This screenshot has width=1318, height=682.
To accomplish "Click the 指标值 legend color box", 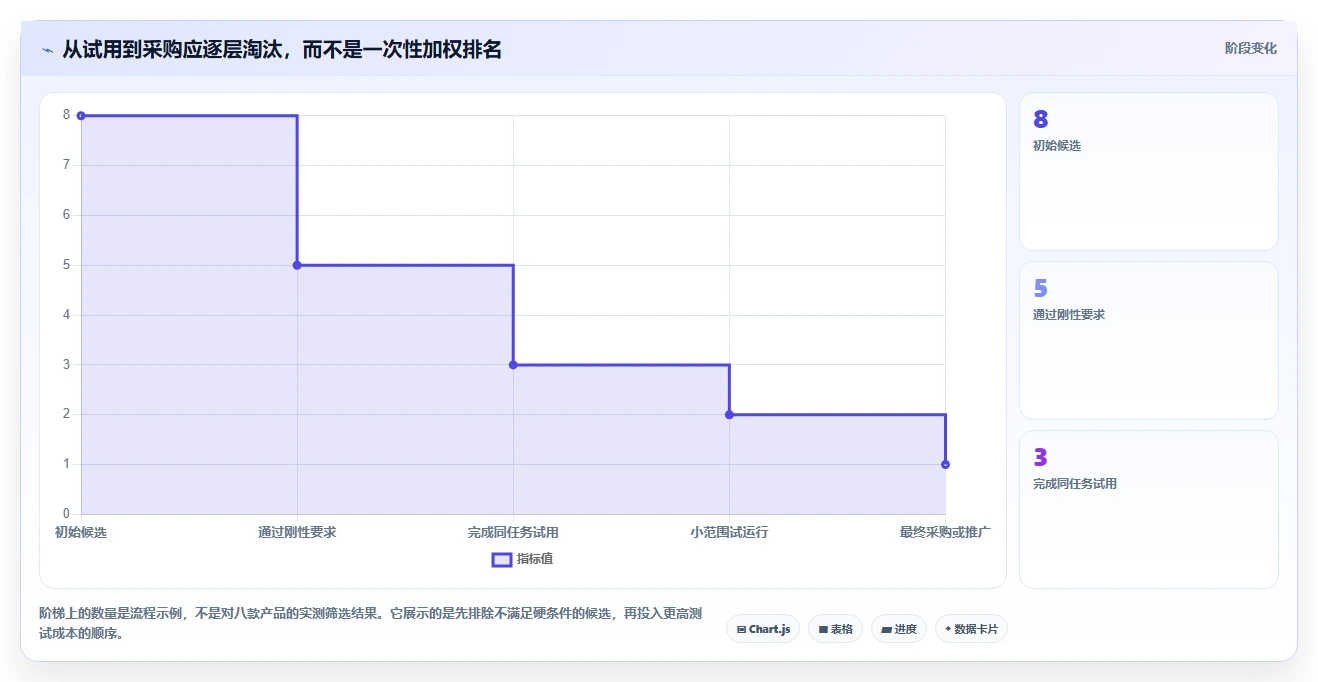I will [502, 559].
